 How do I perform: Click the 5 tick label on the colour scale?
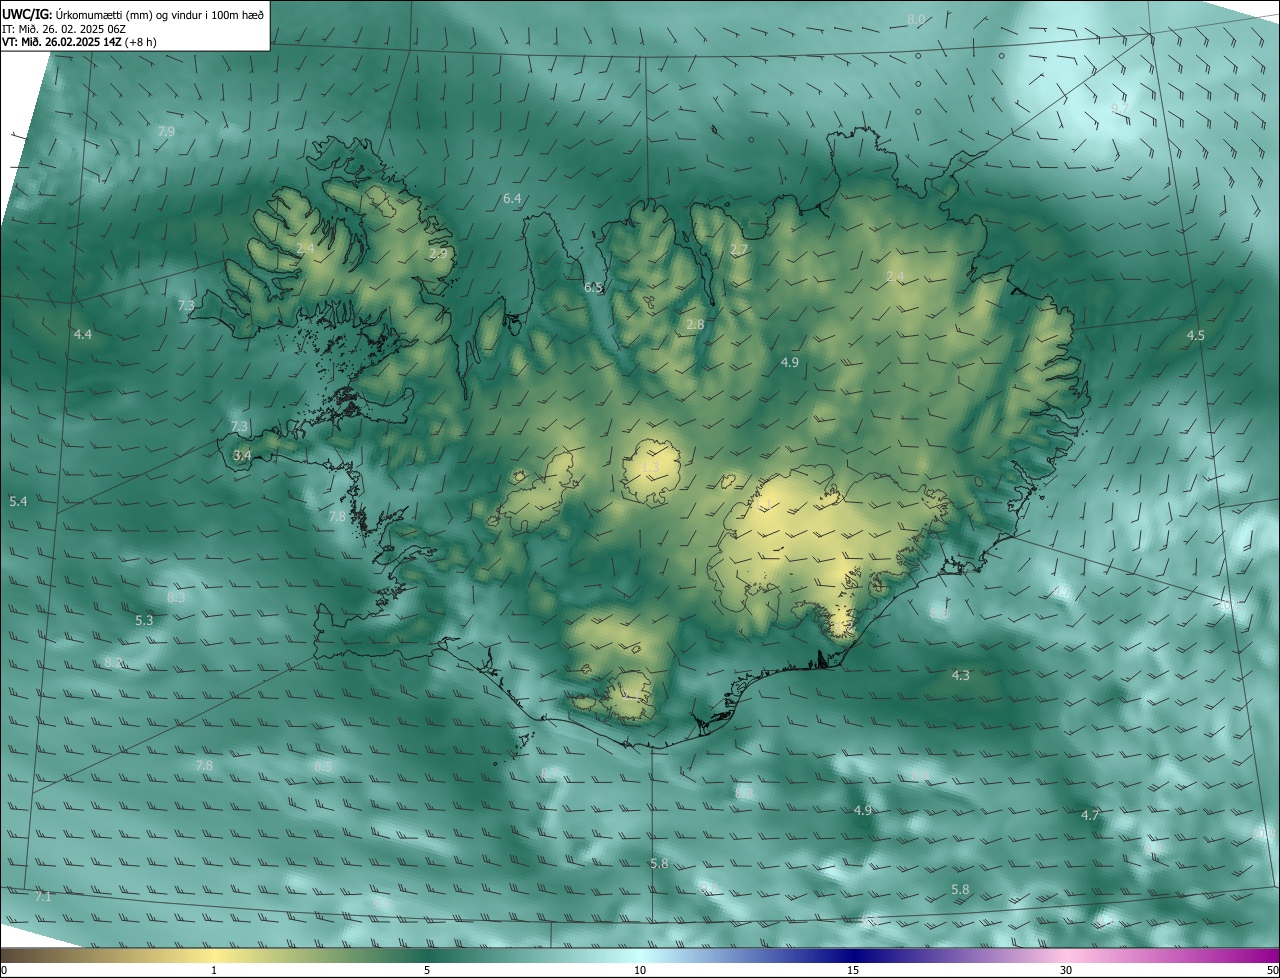click(x=427, y=970)
